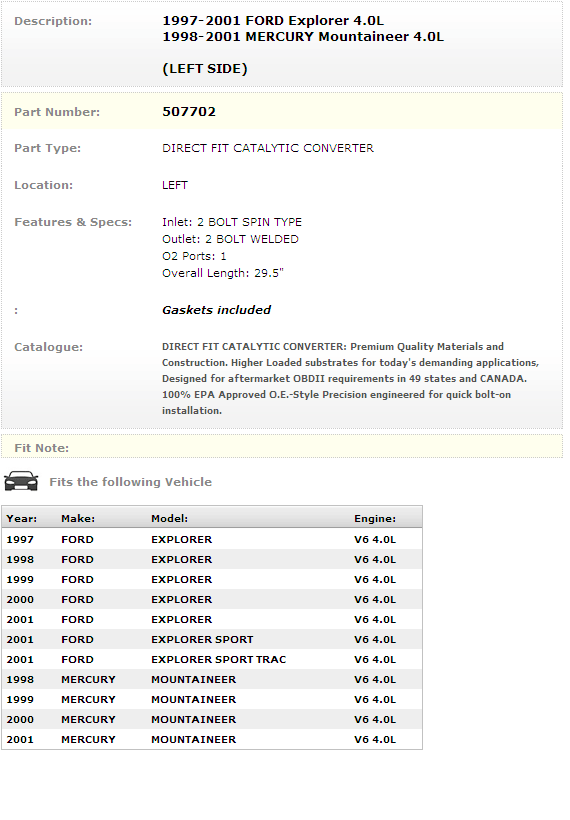Click the LEFT location value
The image size is (570, 820).
coord(175,185)
